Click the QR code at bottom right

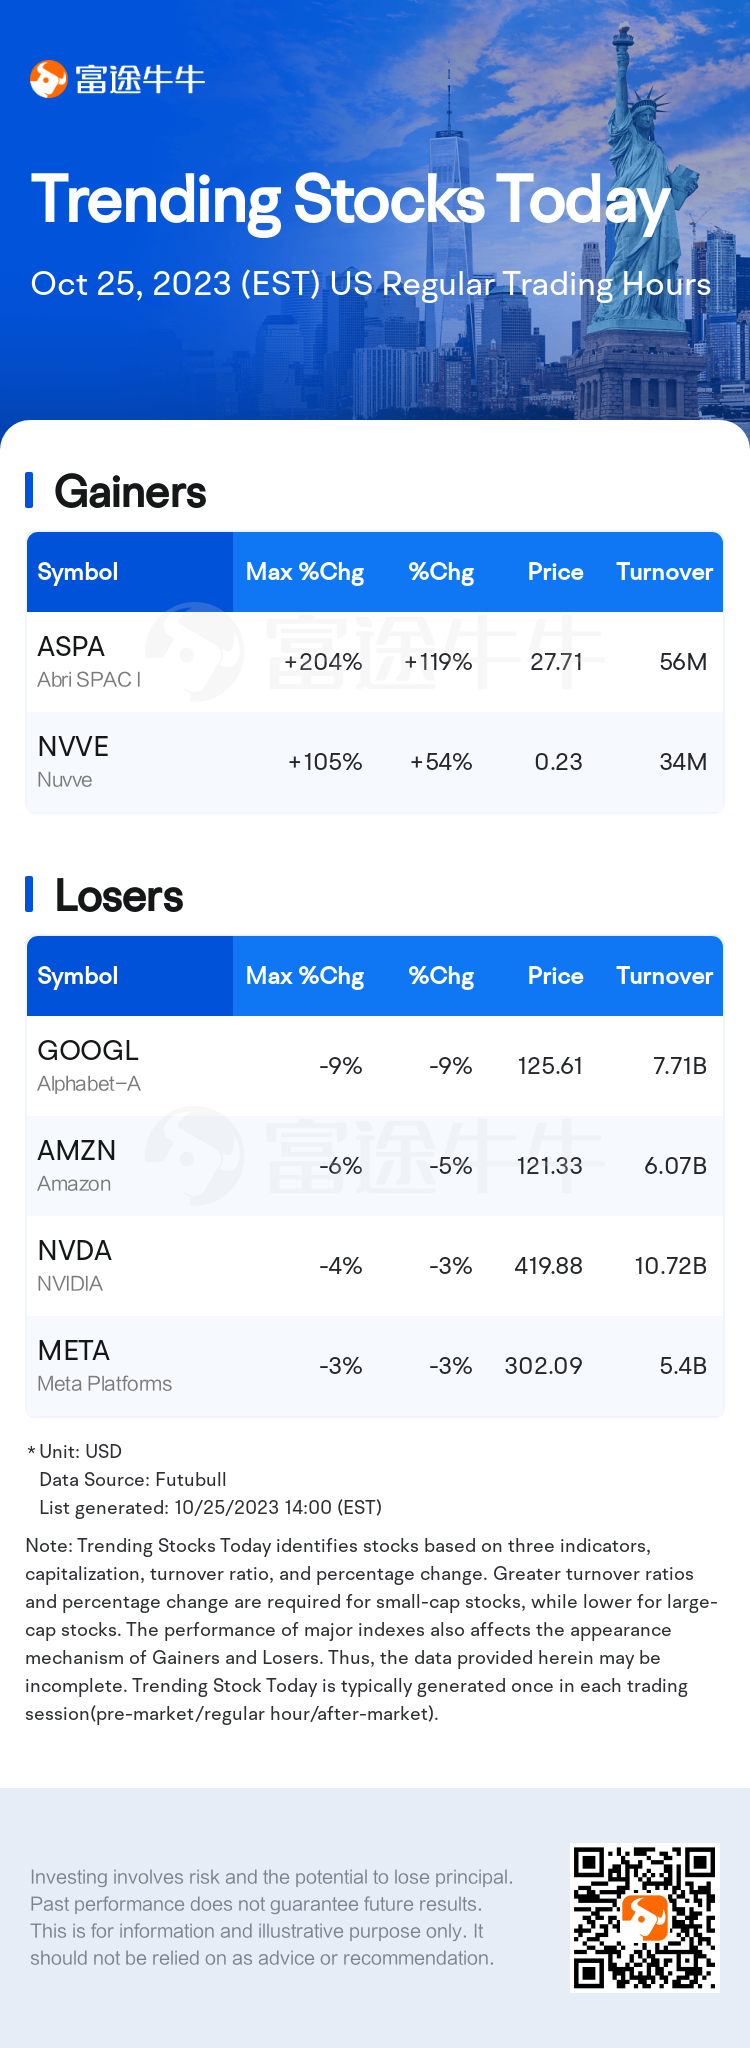[645, 1918]
